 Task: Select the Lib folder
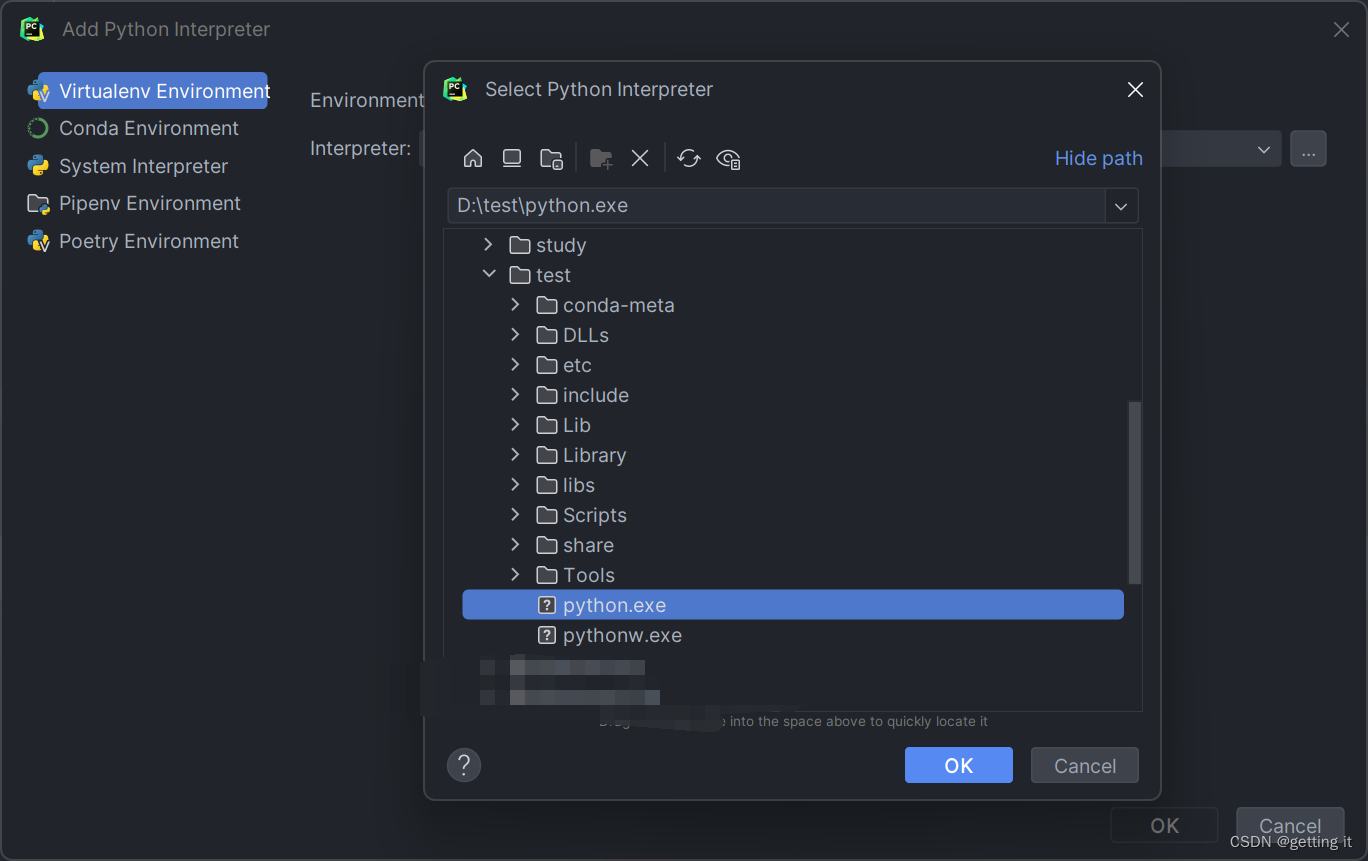click(577, 425)
